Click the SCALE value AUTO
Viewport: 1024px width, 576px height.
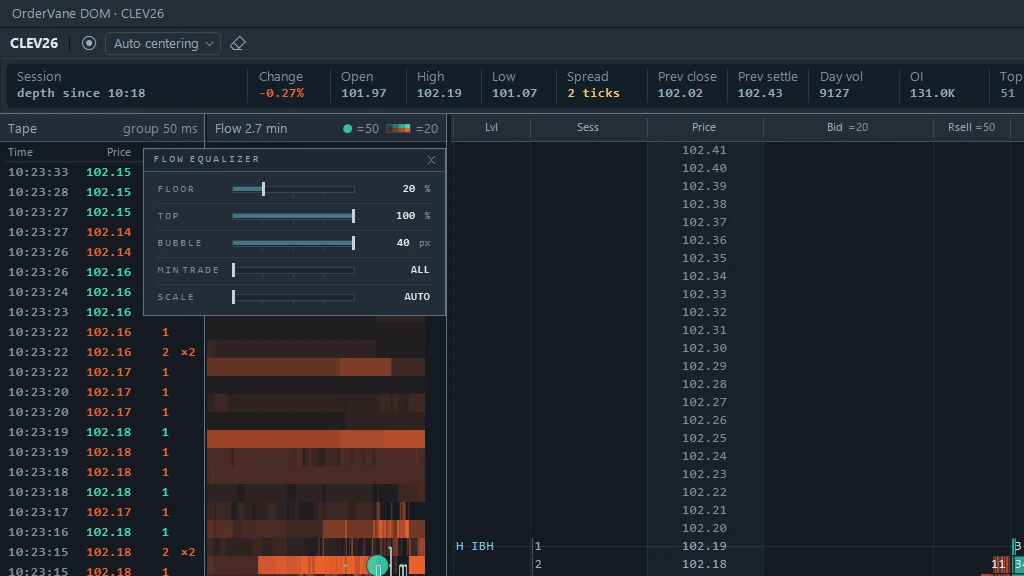417,296
